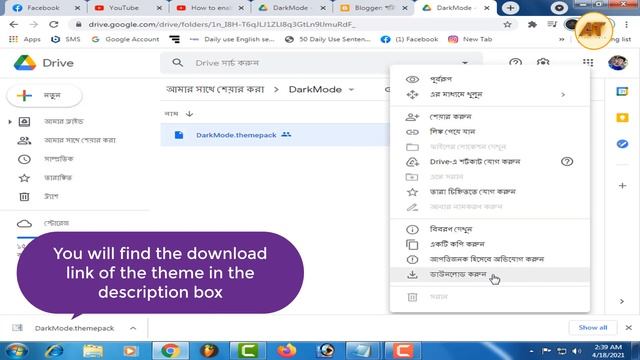Switch to the Facebook browser tab
This screenshot has width=640, height=360.
coord(46,8)
